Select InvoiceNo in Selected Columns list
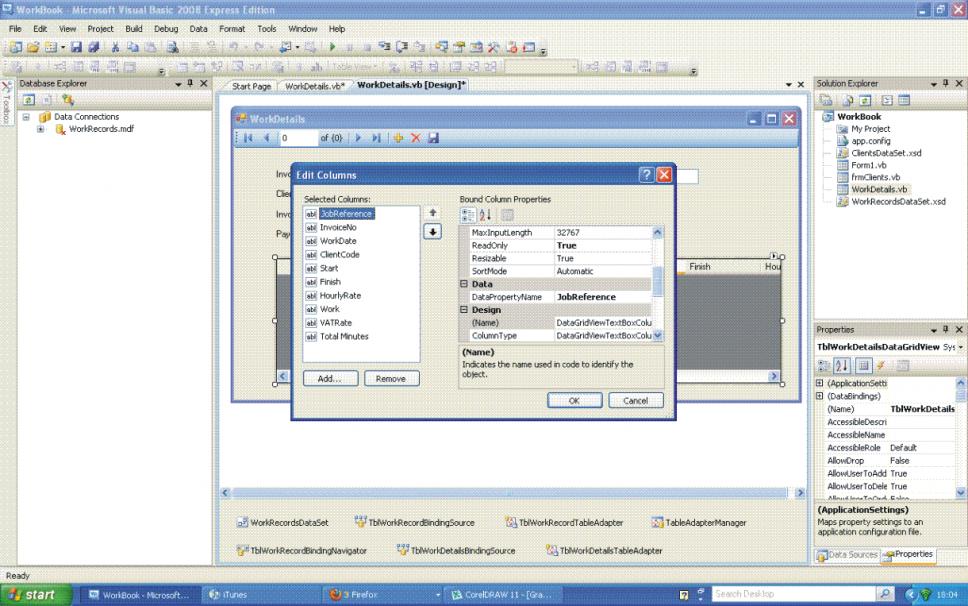The height and width of the screenshot is (606, 968). click(x=338, y=227)
